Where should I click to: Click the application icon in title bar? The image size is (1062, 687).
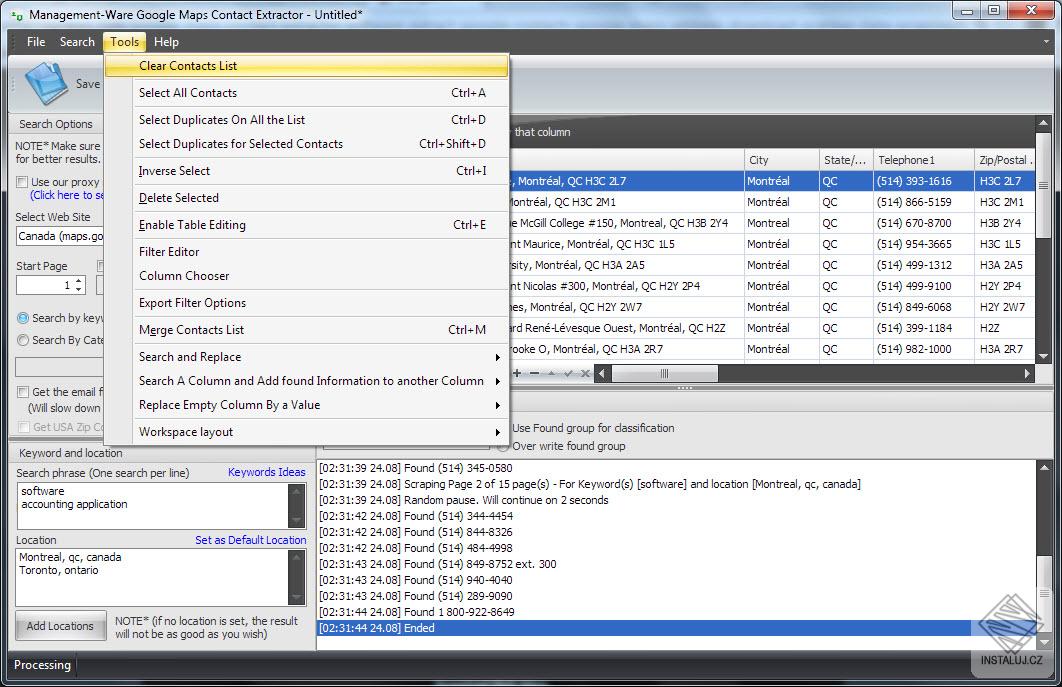[x=17, y=15]
